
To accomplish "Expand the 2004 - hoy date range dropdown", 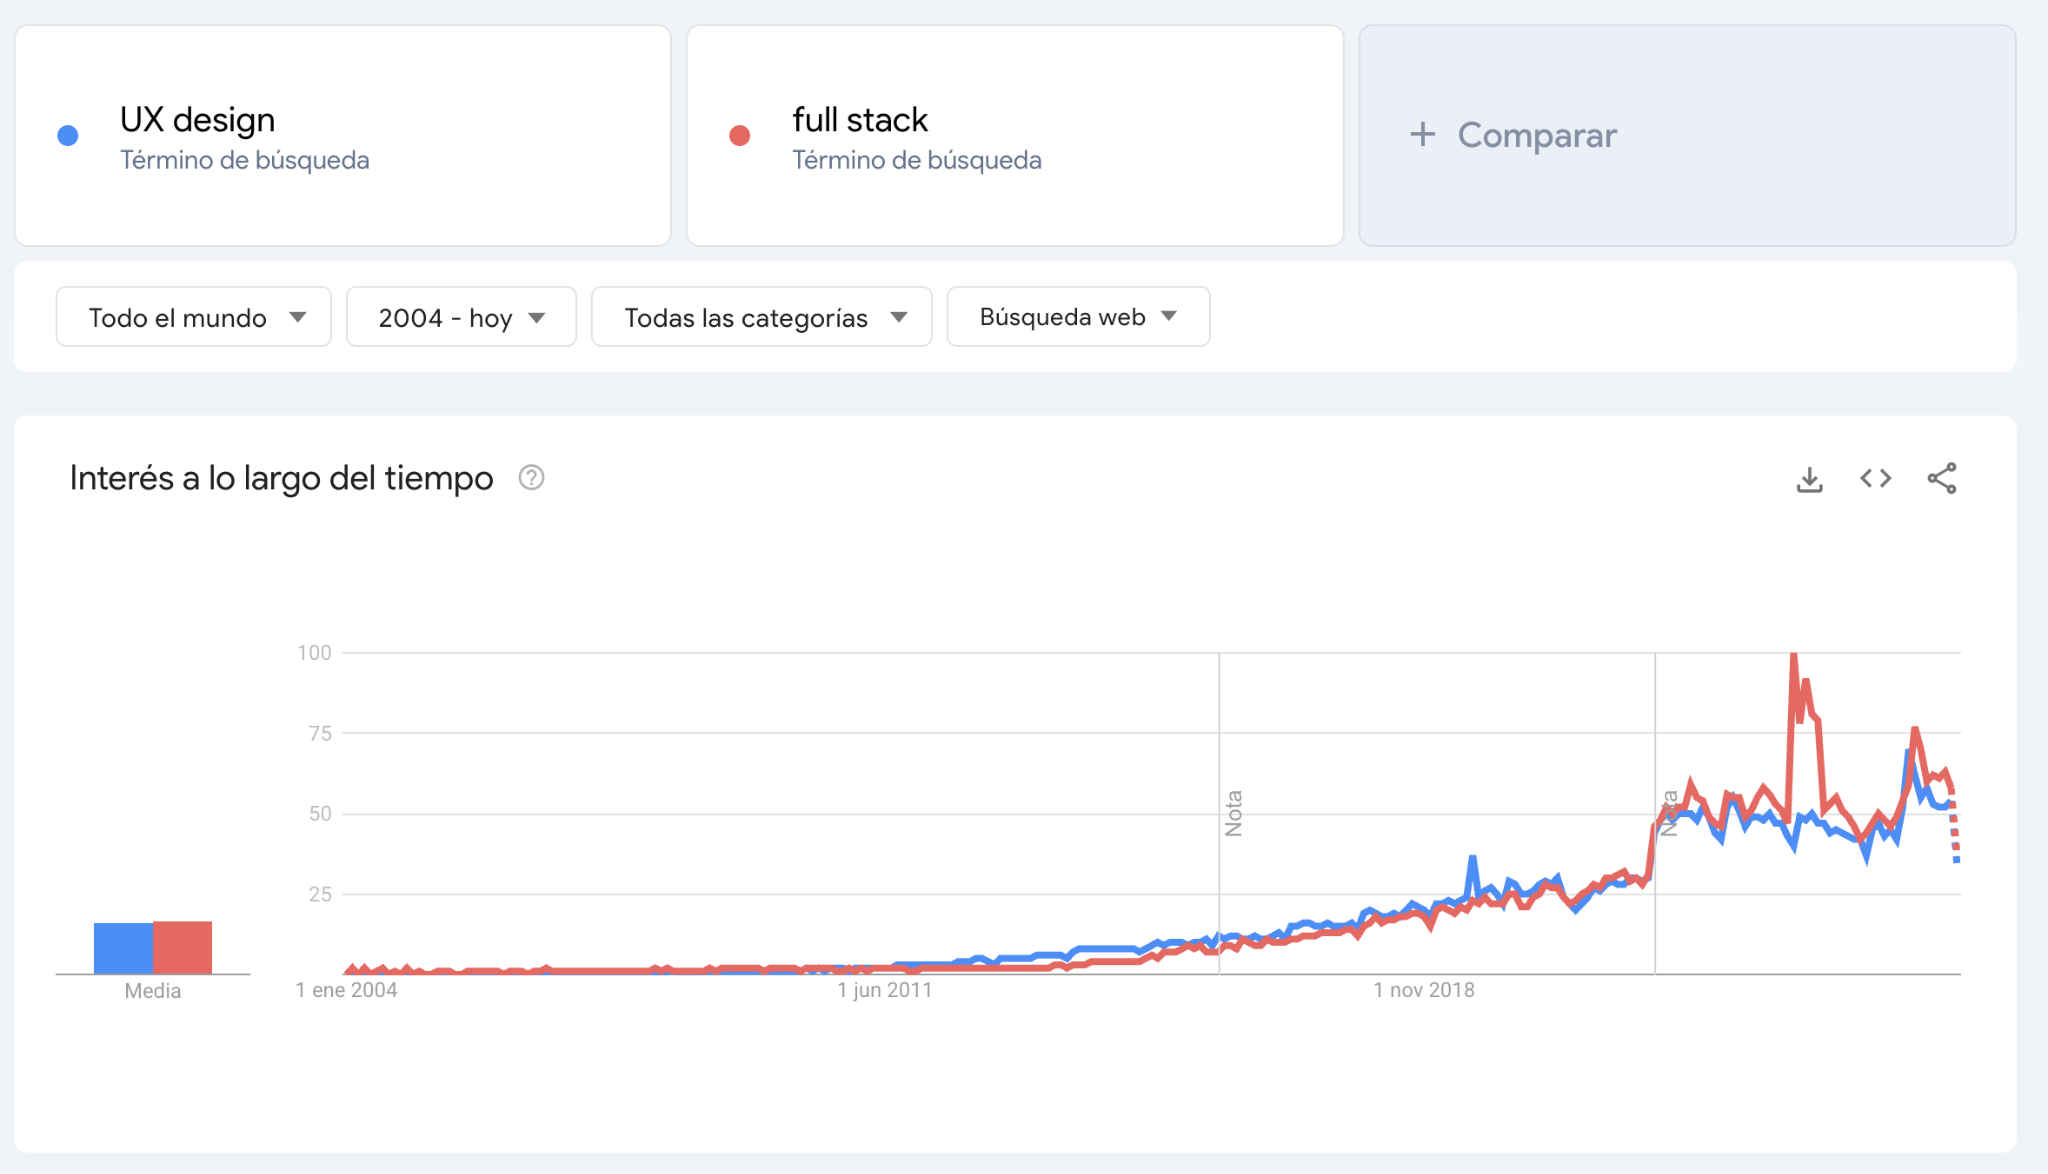I will pyautogui.click(x=461, y=317).
